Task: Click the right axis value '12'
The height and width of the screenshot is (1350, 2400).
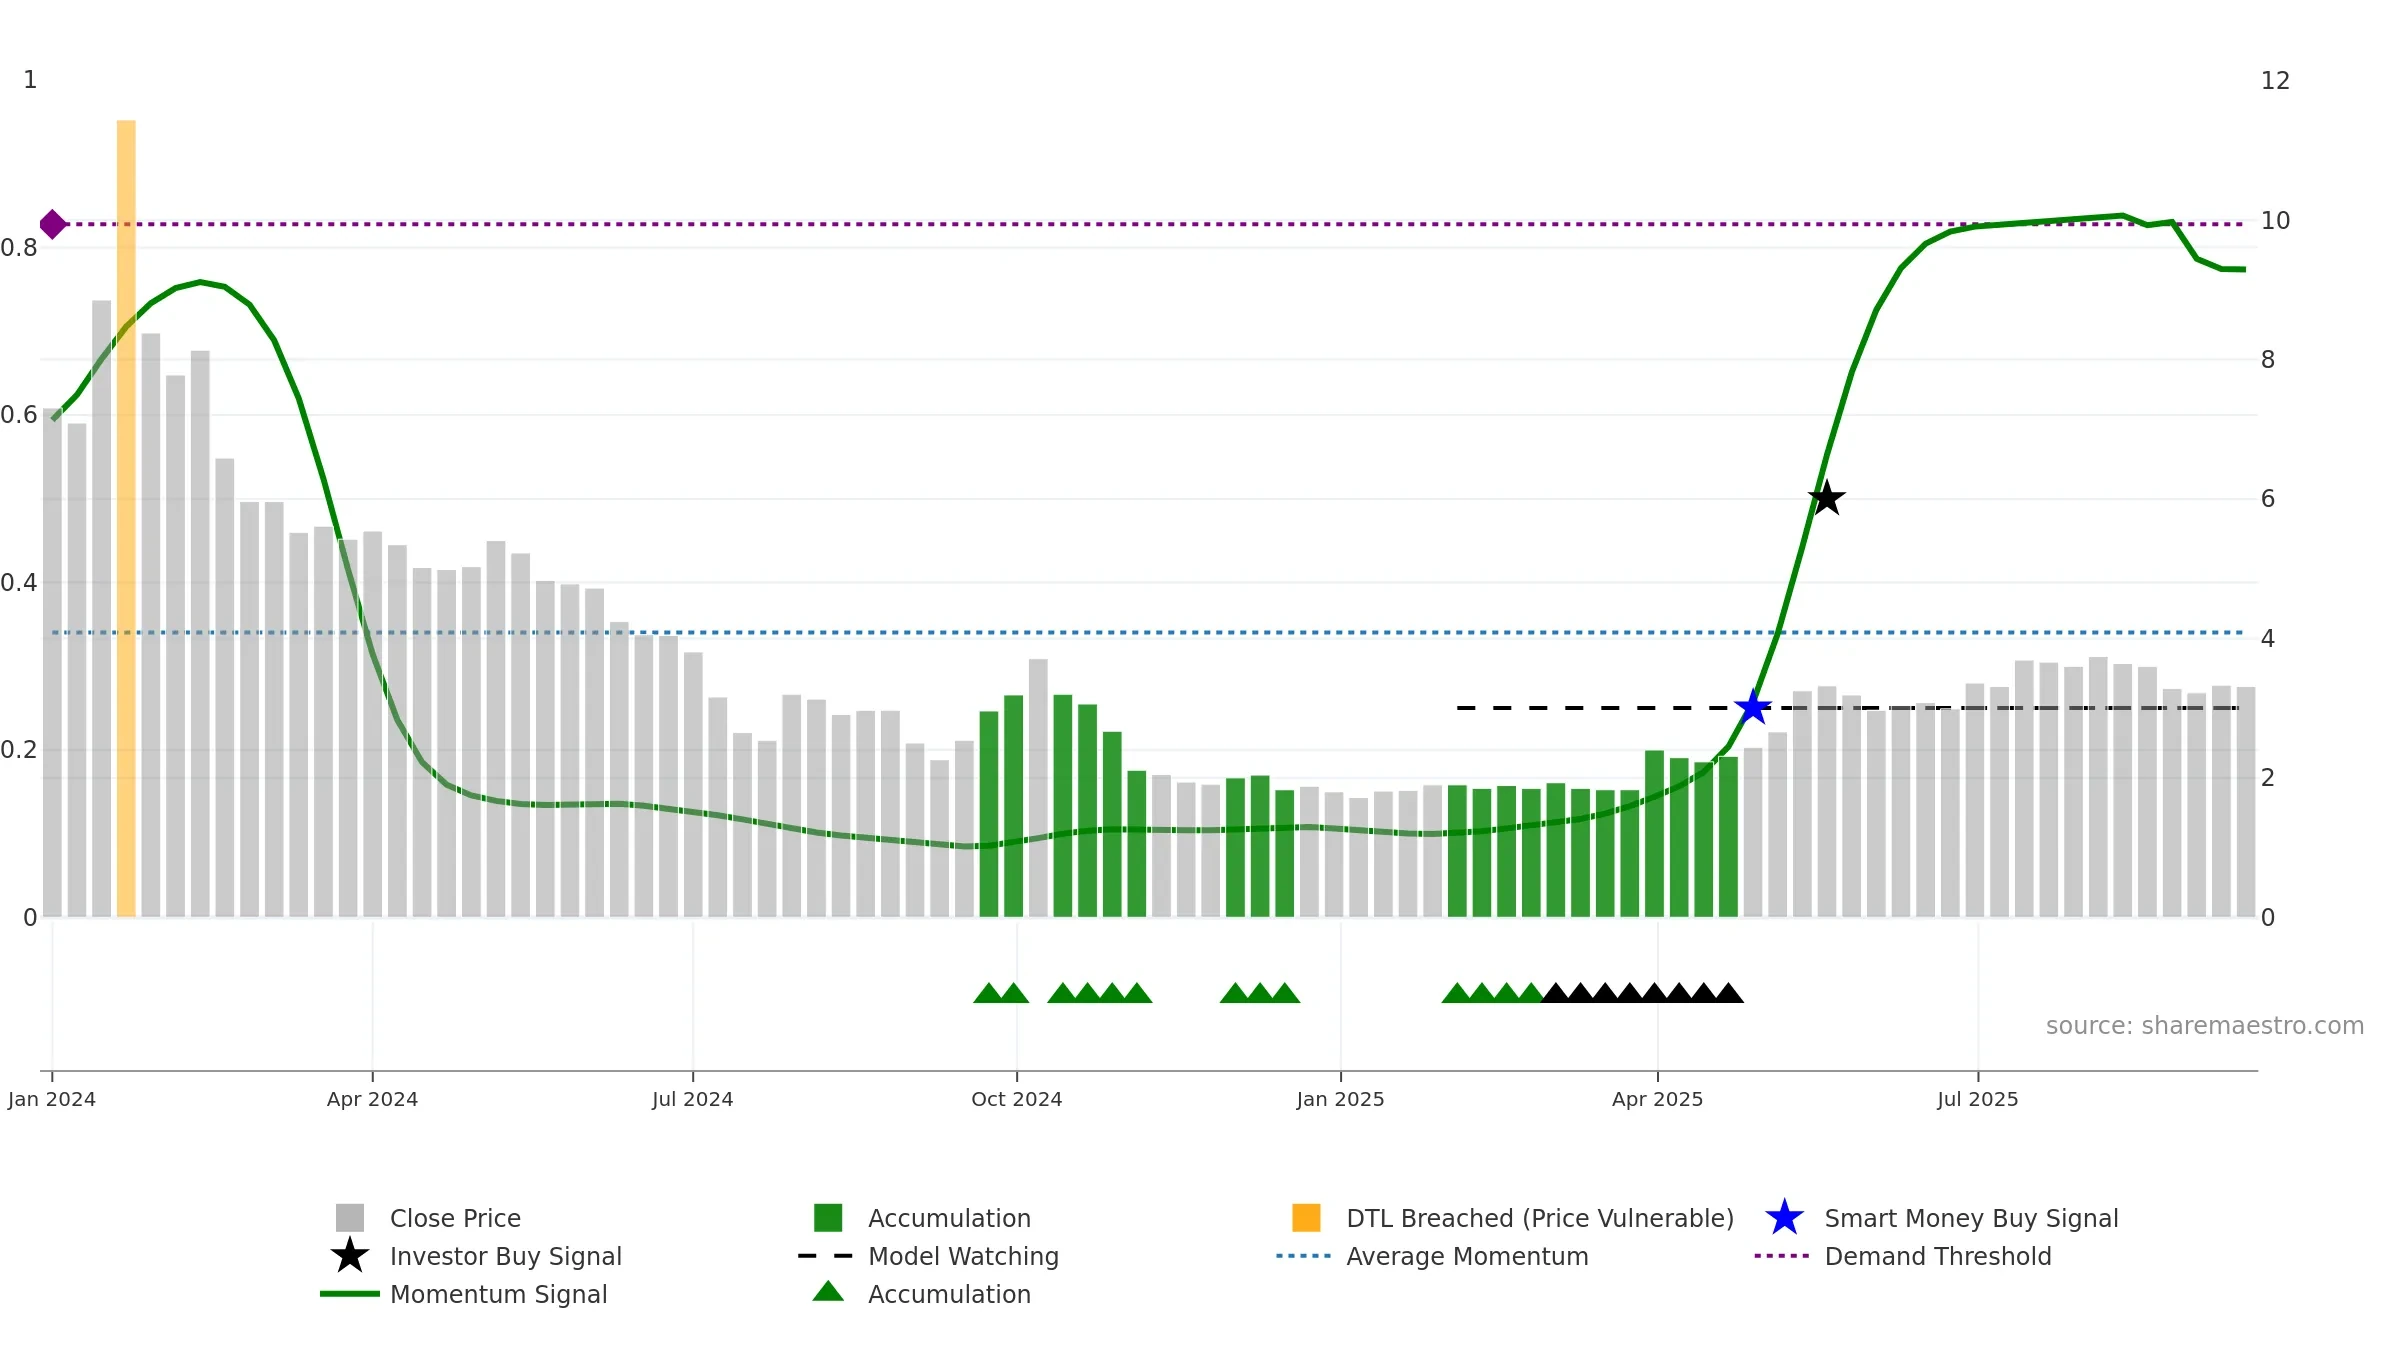Action: click(2275, 81)
